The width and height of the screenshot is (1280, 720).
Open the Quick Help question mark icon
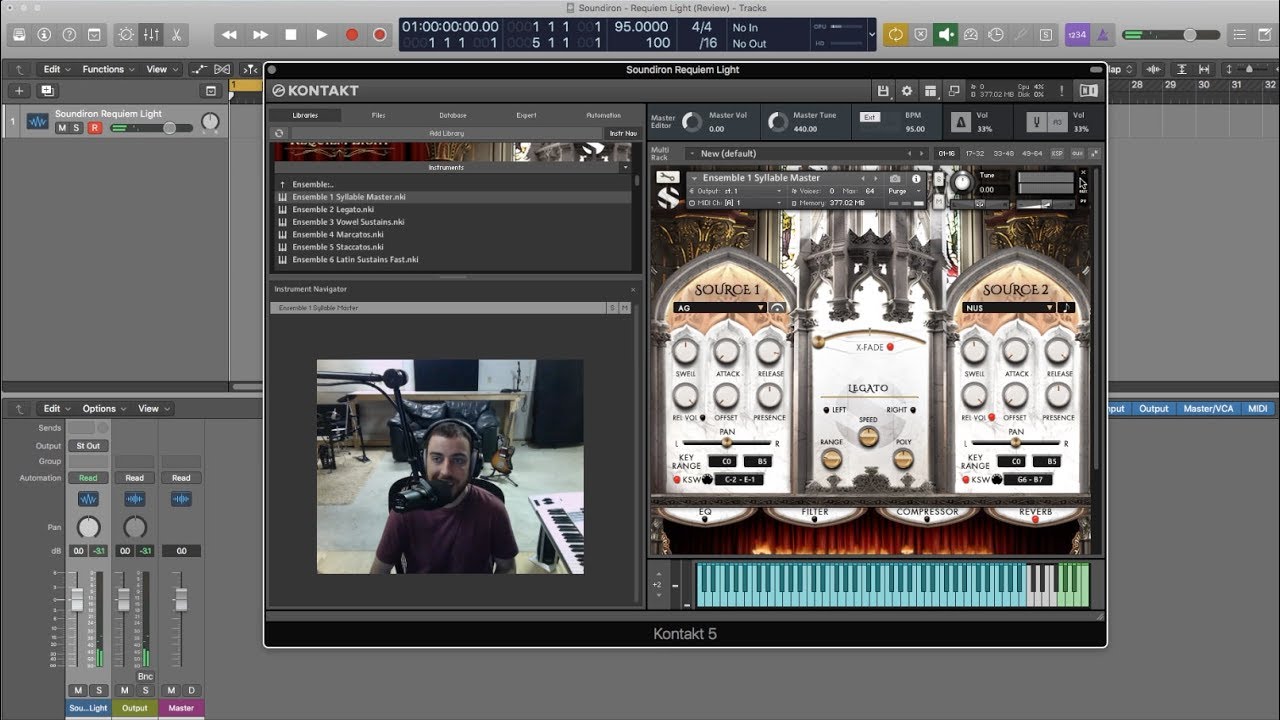tap(69, 34)
